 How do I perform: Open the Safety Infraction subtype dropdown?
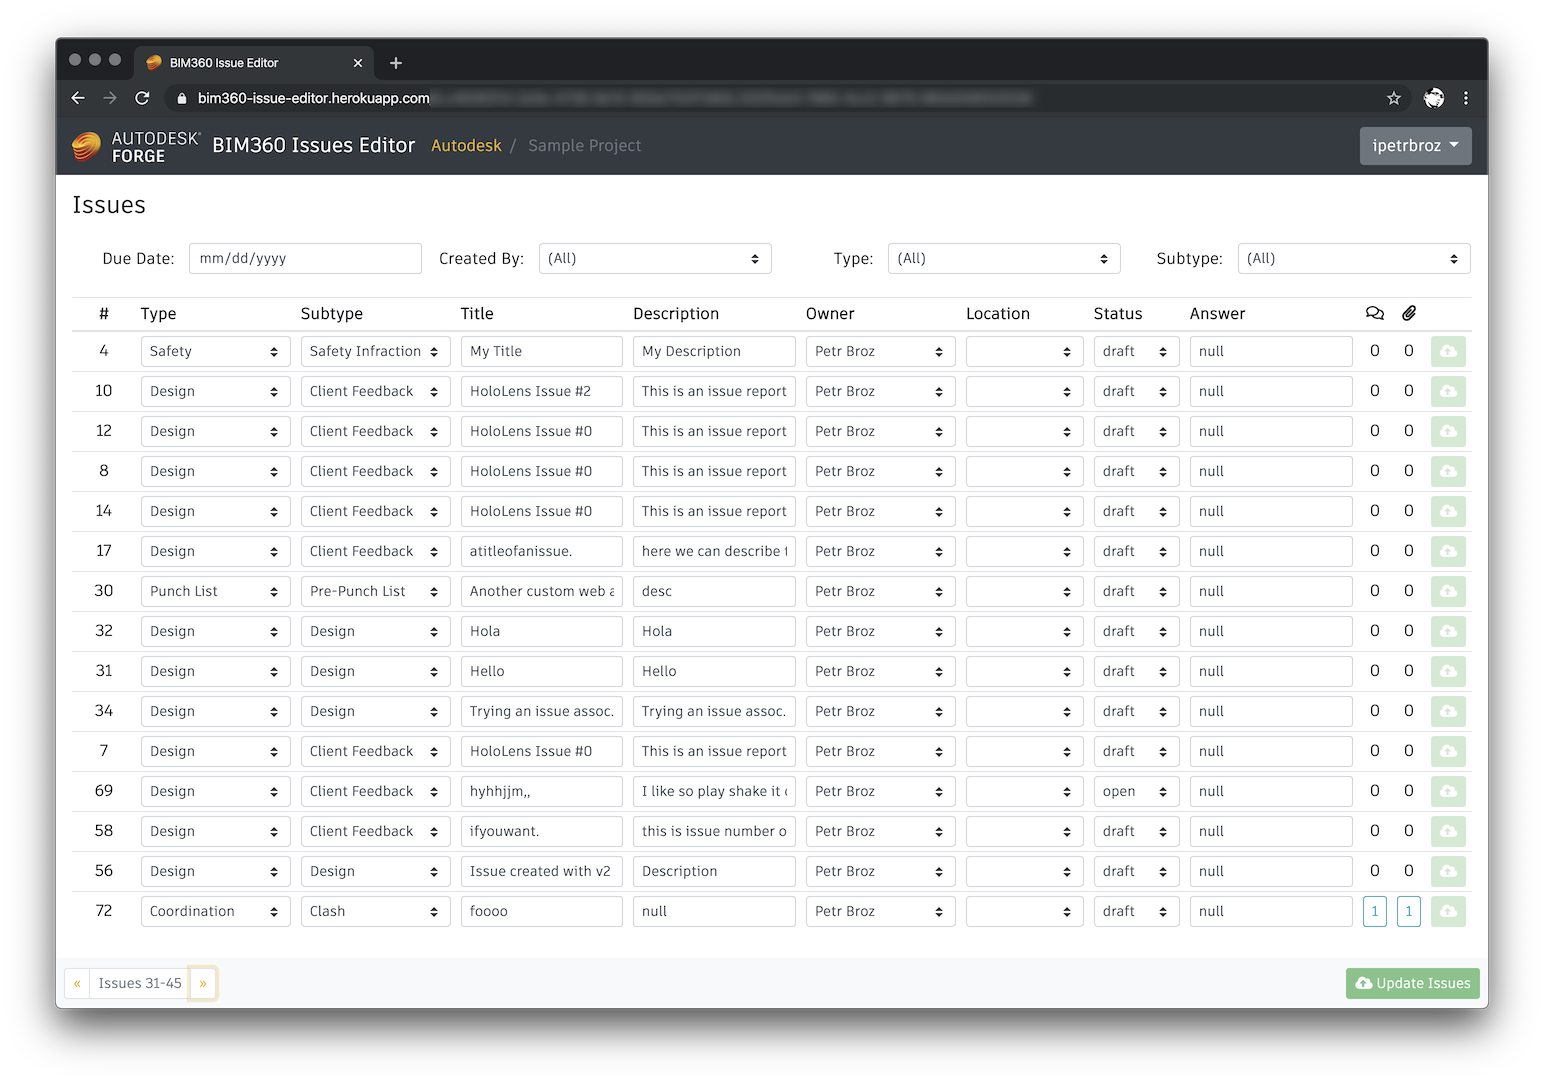tap(375, 351)
